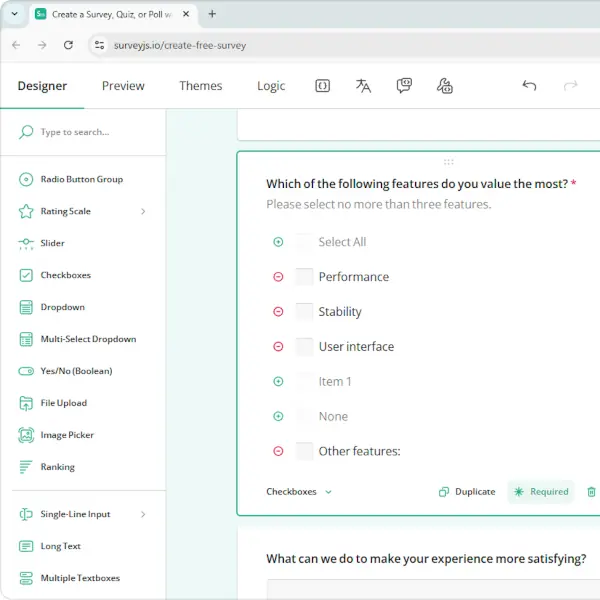This screenshot has width=600, height=600.
Task: Click the toolbox search magnifier icon
Action: click(x=26, y=132)
